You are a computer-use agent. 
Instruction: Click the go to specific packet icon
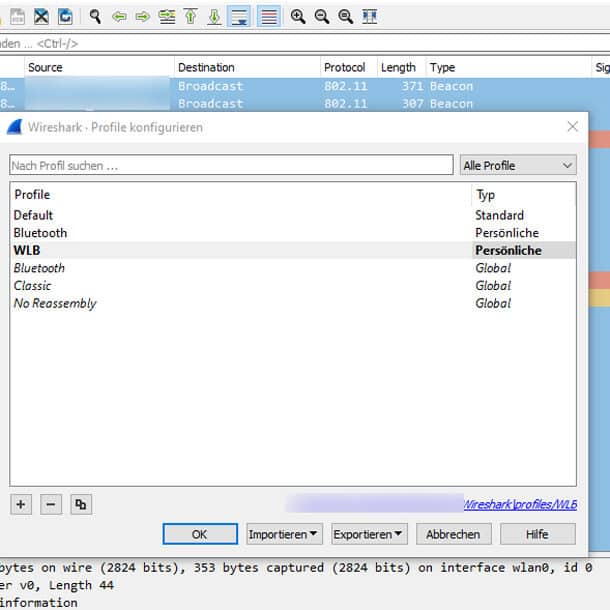(167, 16)
